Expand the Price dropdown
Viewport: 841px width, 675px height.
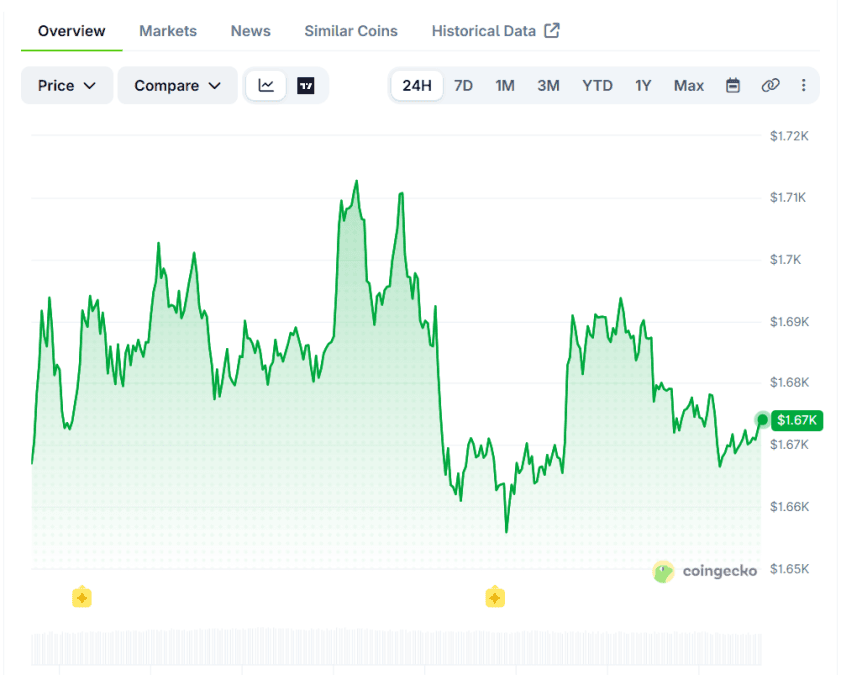[x=67, y=85]
